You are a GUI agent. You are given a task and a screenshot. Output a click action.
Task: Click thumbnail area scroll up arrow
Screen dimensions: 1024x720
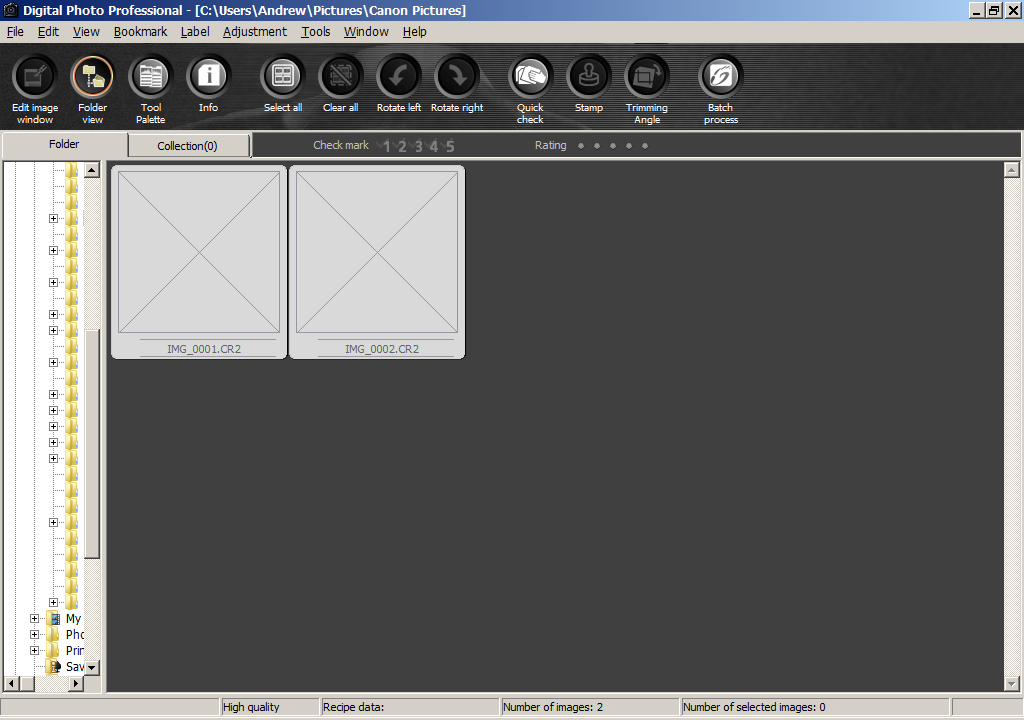click(1011, 170)
